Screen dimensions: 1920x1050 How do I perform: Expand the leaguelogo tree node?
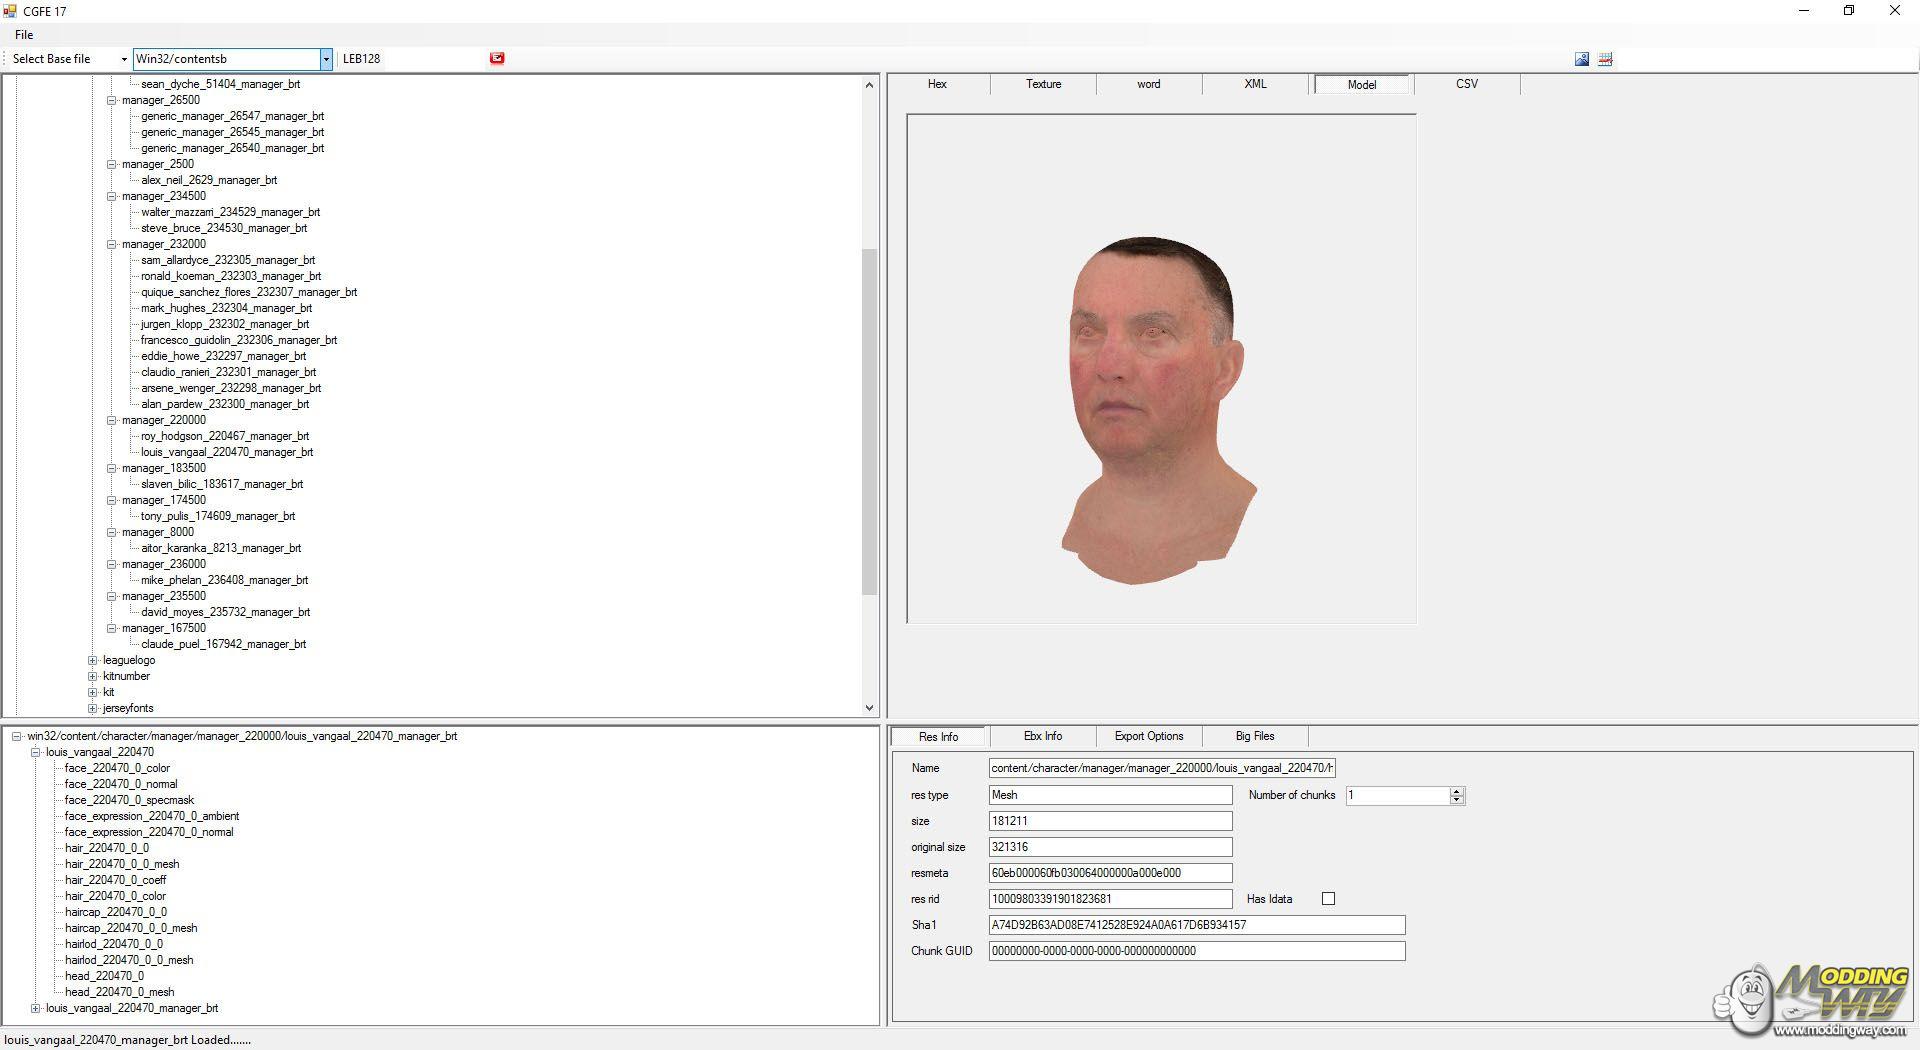(93, 660)
